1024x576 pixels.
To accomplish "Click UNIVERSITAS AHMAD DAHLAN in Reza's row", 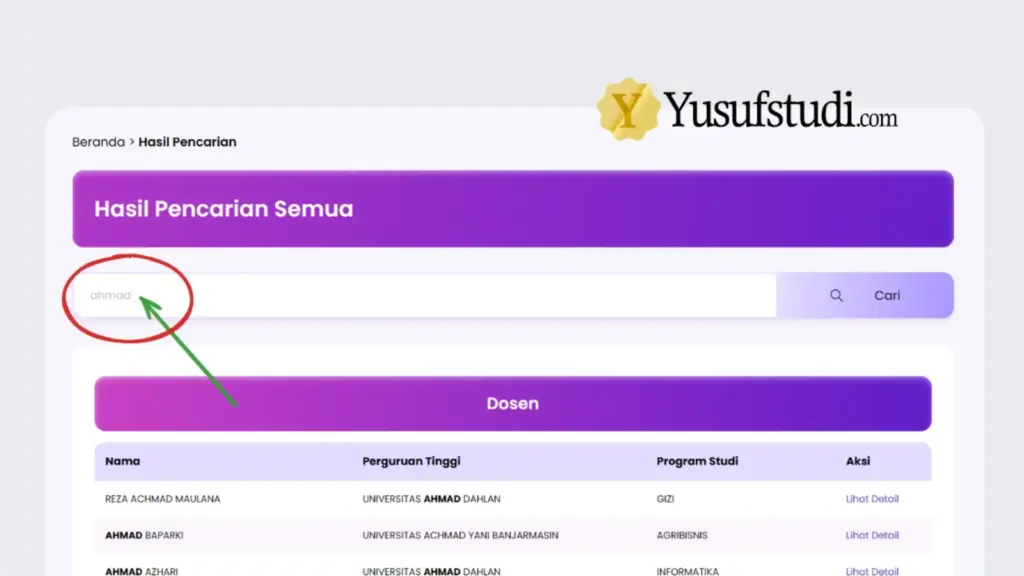I will [x=432, y=499].
